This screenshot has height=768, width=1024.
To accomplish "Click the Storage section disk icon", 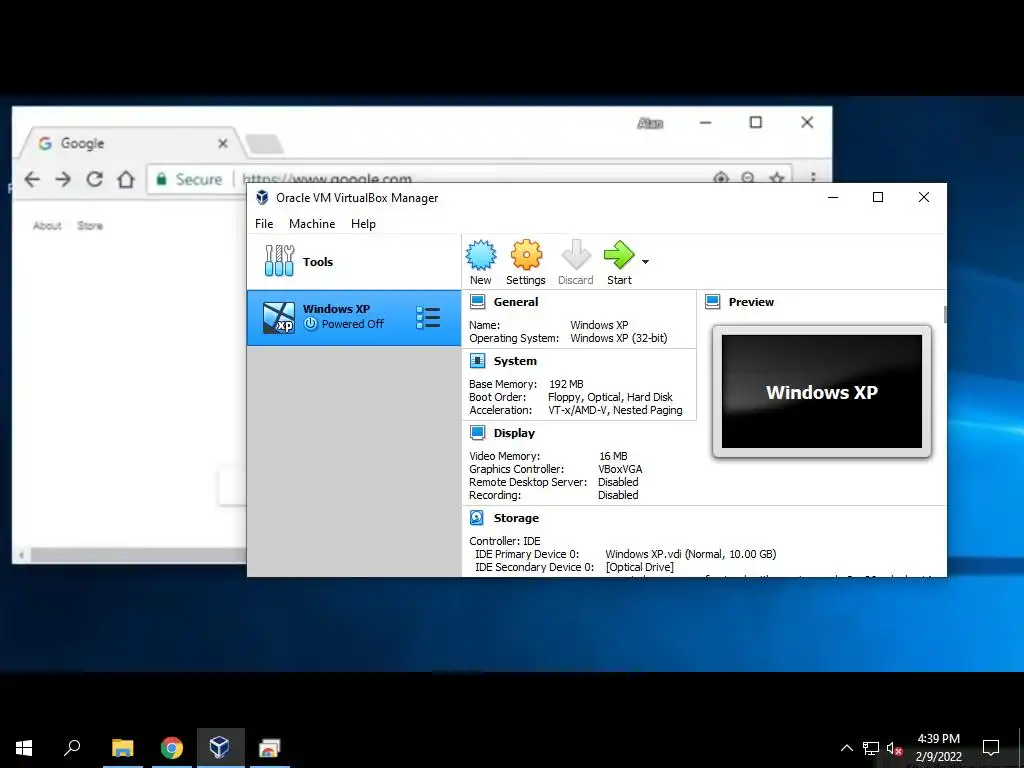I will [x=477, y=518].
